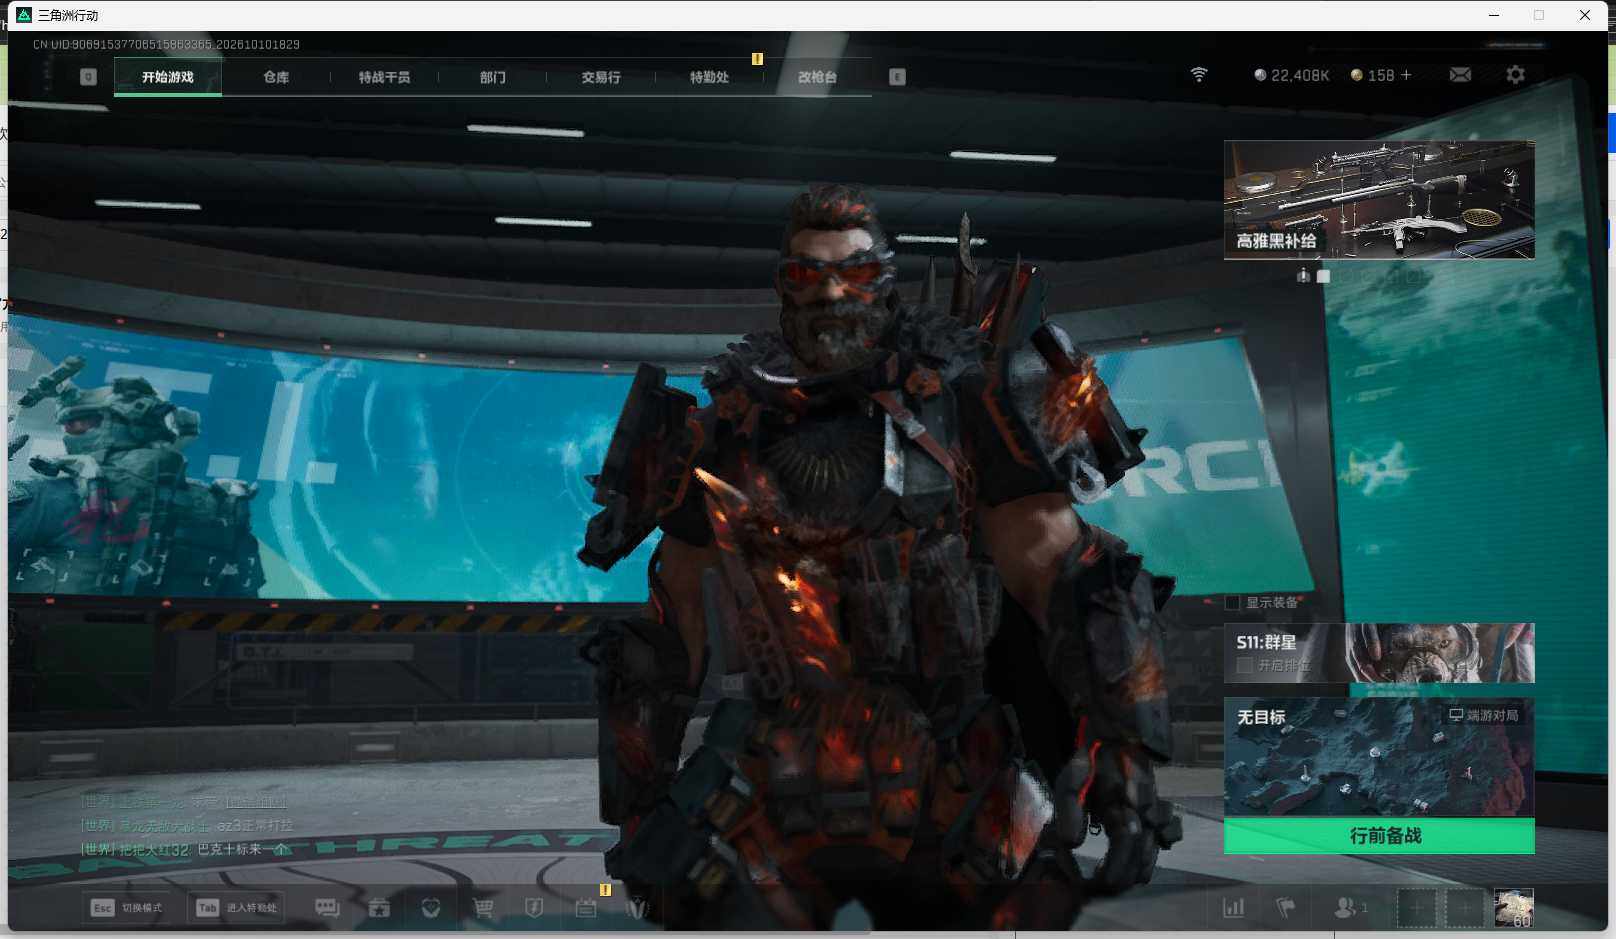1616x939 pixels.
Task: Click the 158 premium currency amount
Action: (x=1381, y=75)
